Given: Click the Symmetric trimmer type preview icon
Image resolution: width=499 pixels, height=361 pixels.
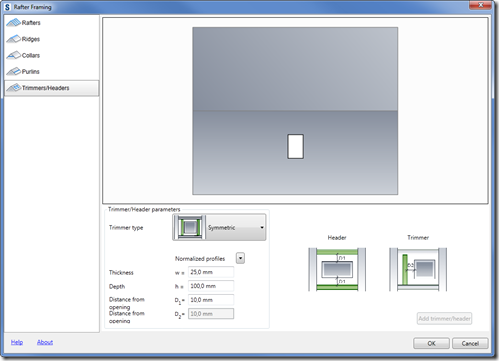Looking at the screenshot, I should (190, 227).
